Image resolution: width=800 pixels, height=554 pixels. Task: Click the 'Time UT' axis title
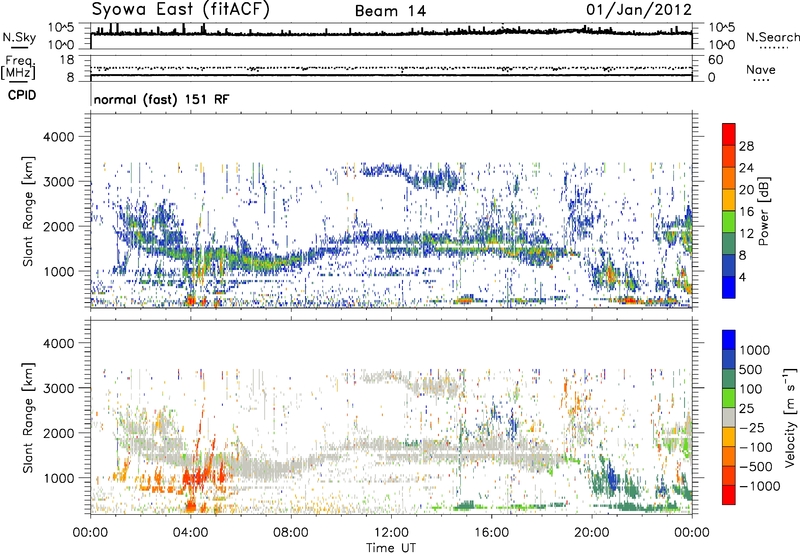click(391, 548)
